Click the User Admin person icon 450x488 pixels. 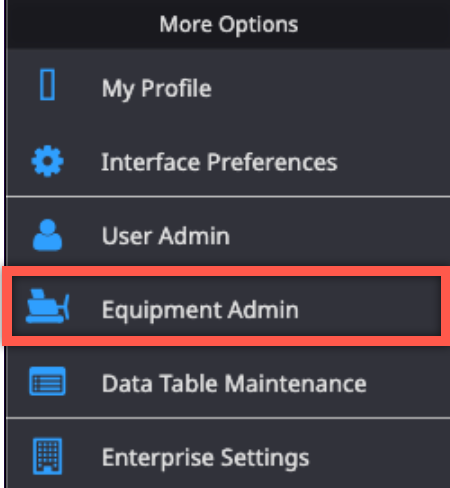coord(47,235)
